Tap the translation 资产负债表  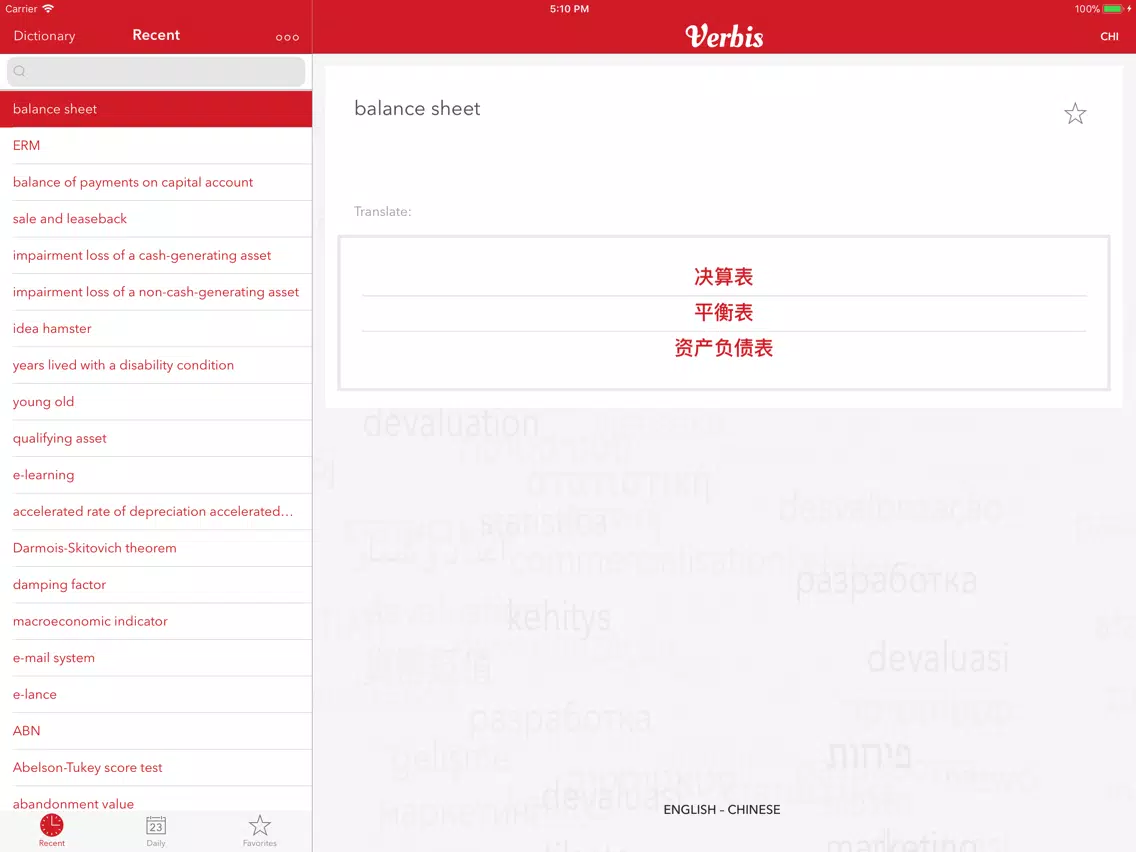click(x=723, y=348)
